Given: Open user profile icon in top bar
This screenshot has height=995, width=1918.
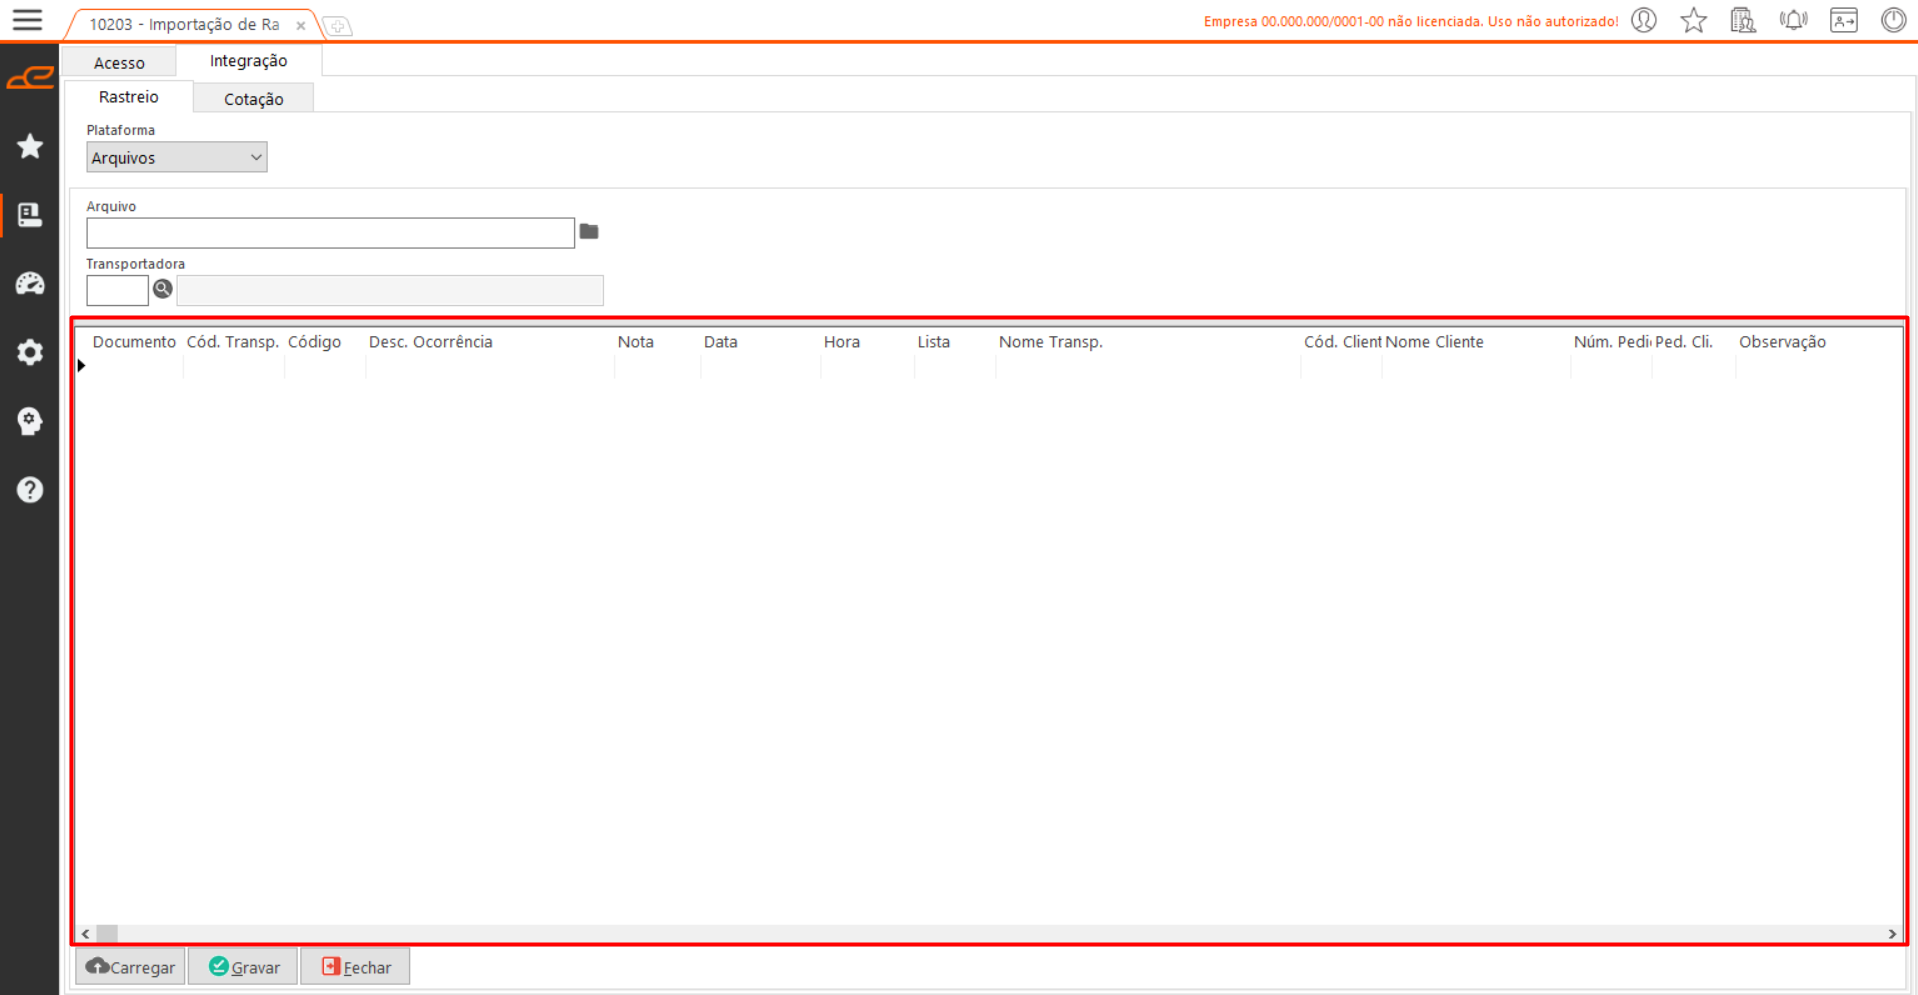Looking at the screenshot, I should (x=1644, y=20).
